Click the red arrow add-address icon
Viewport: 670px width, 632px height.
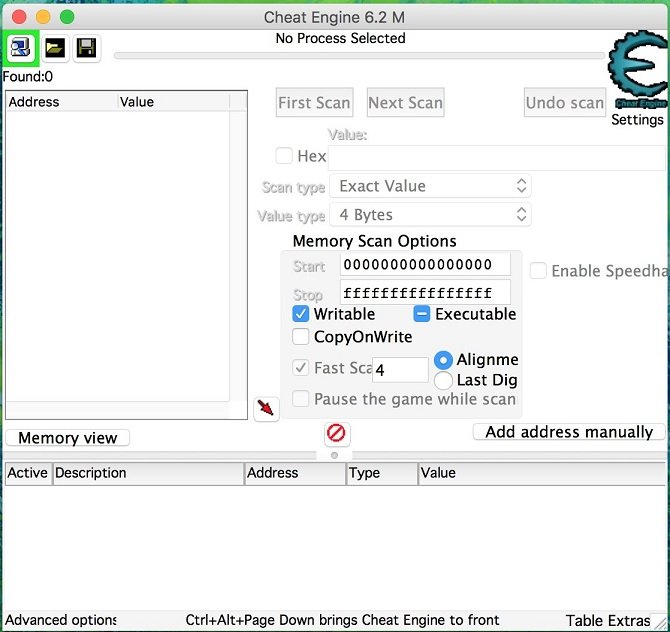click(x=265, y=408)
